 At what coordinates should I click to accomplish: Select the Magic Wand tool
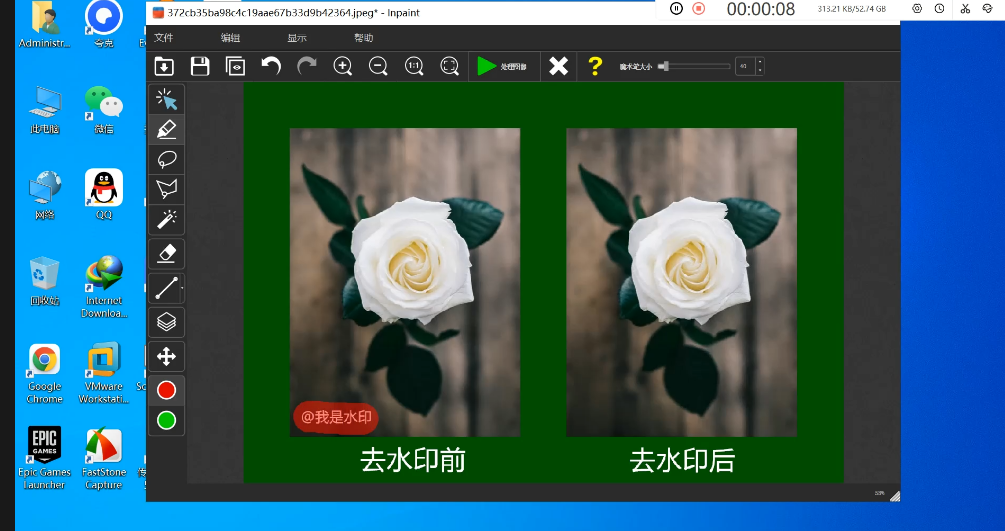tap(167, 219)
